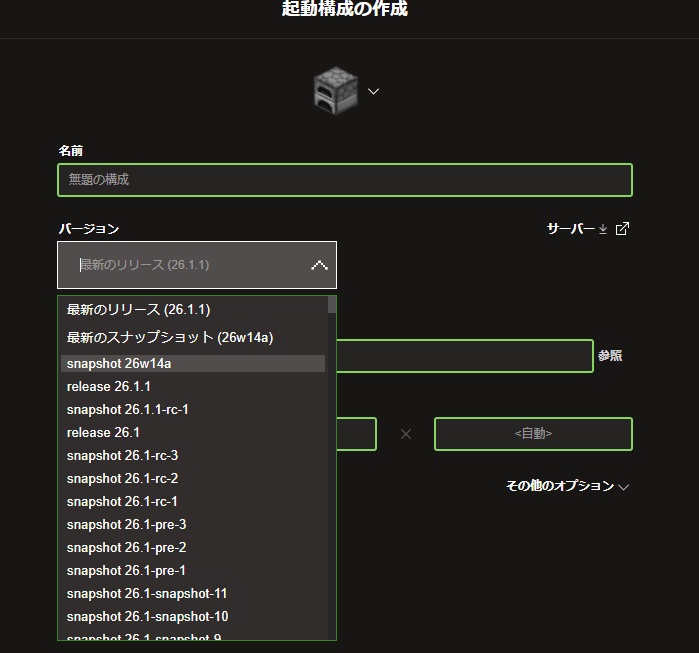The height and width of the screenshot is (653, 699).
Task: Select snapshot 26.1-rc-3 entry
Action: click(122, 455)
